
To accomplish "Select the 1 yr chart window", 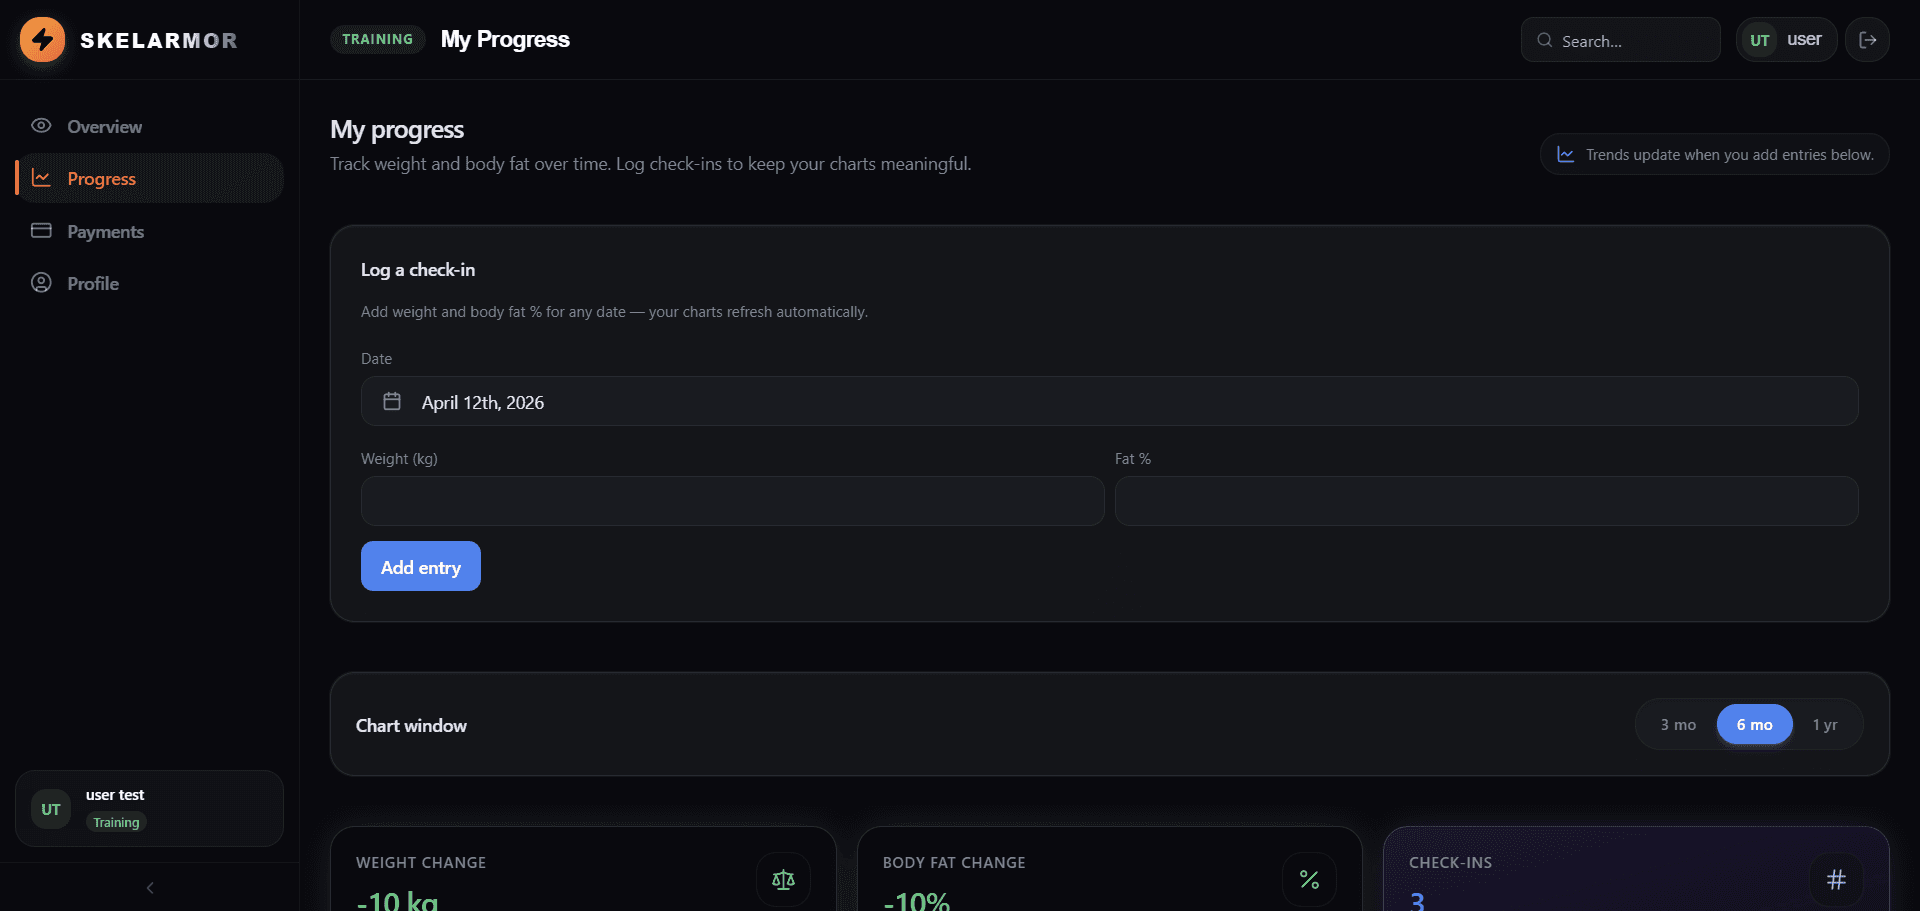I will pos(1825,725).
